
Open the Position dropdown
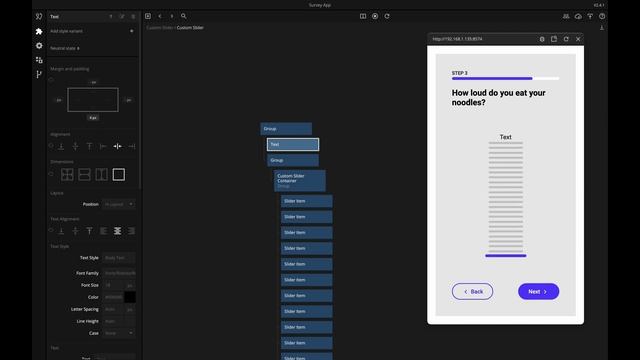point(119,204)
